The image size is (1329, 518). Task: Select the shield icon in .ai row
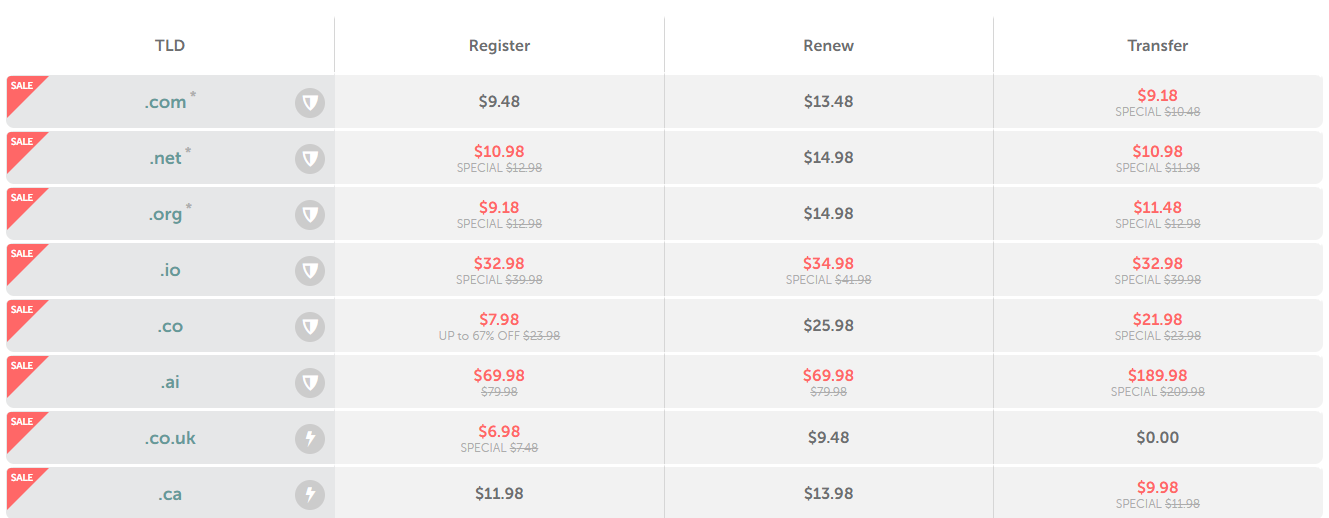[310, 382]
